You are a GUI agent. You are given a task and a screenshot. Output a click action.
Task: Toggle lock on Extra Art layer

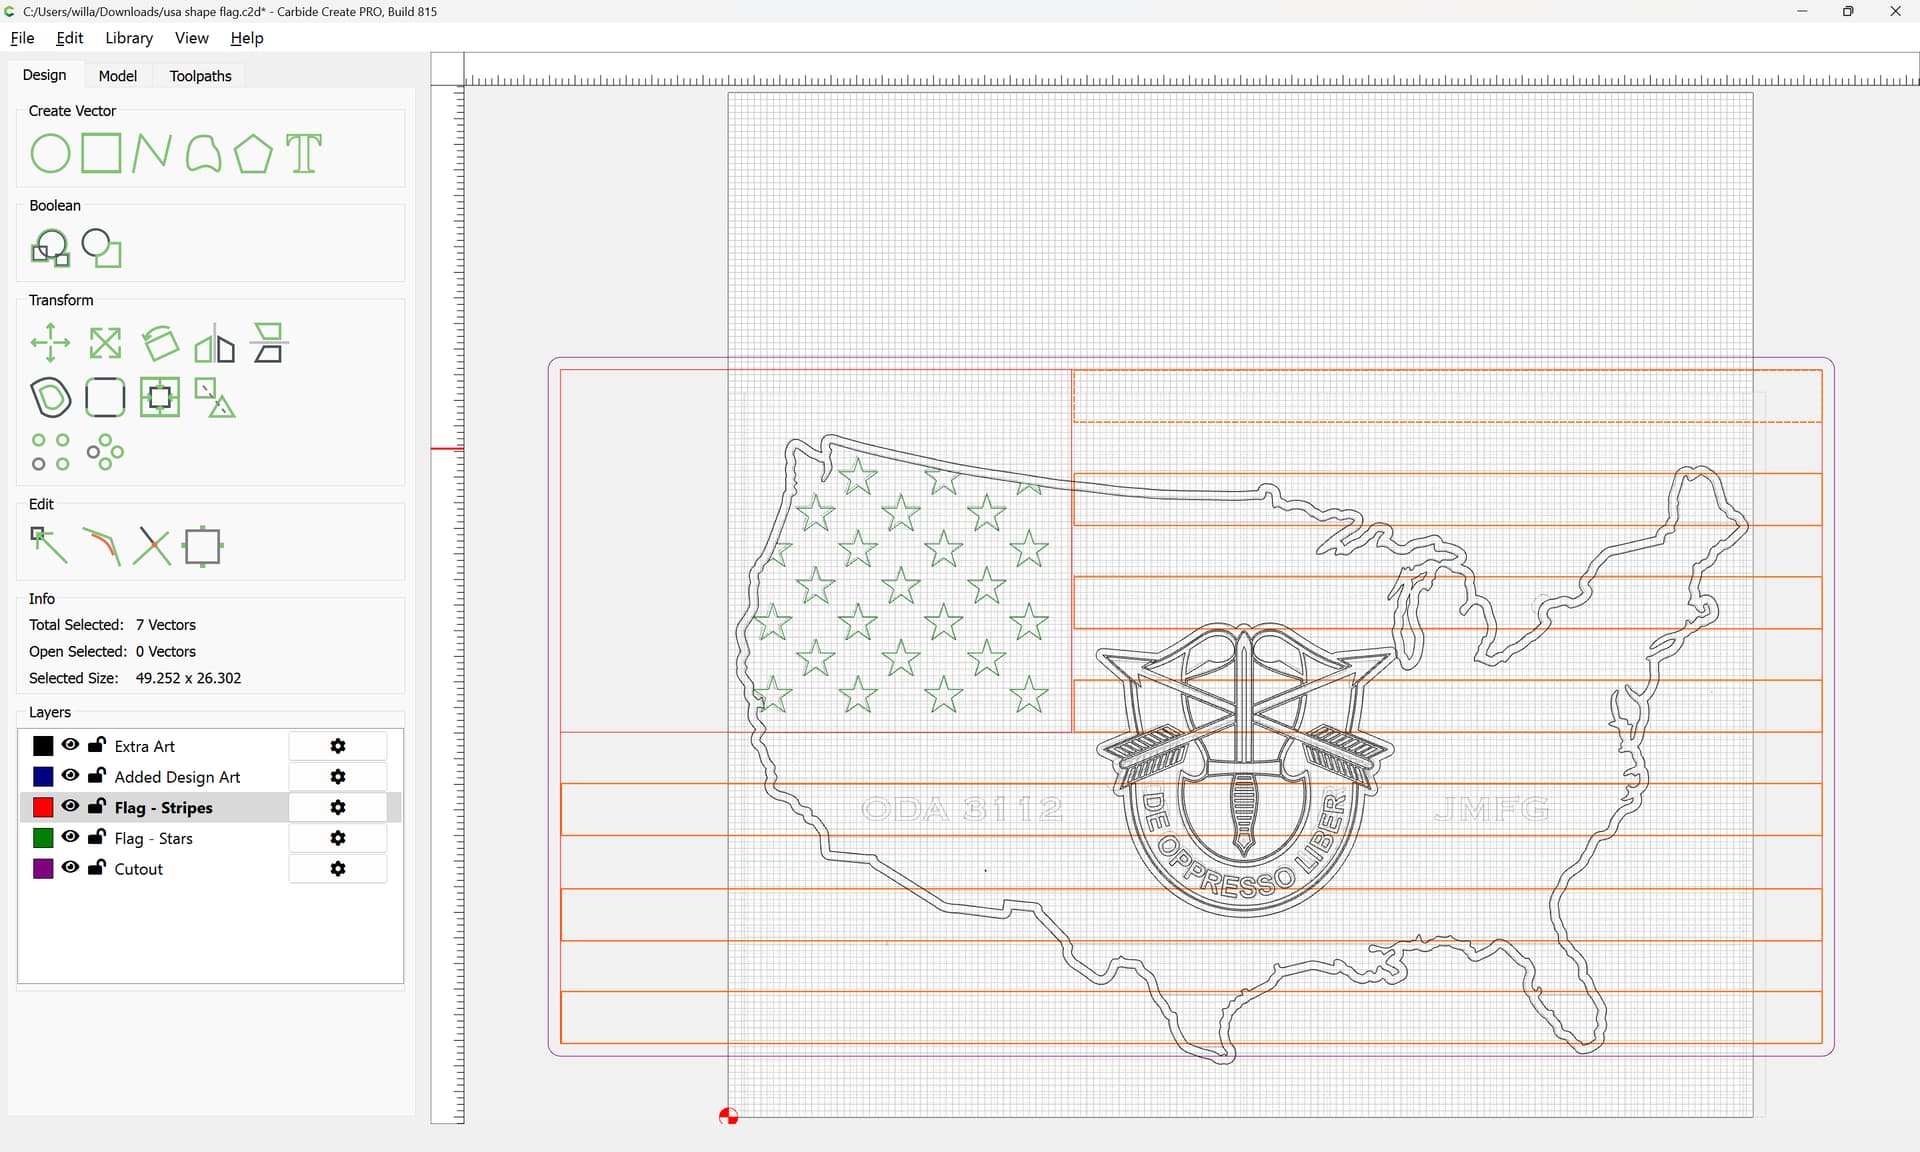point(97,745)
